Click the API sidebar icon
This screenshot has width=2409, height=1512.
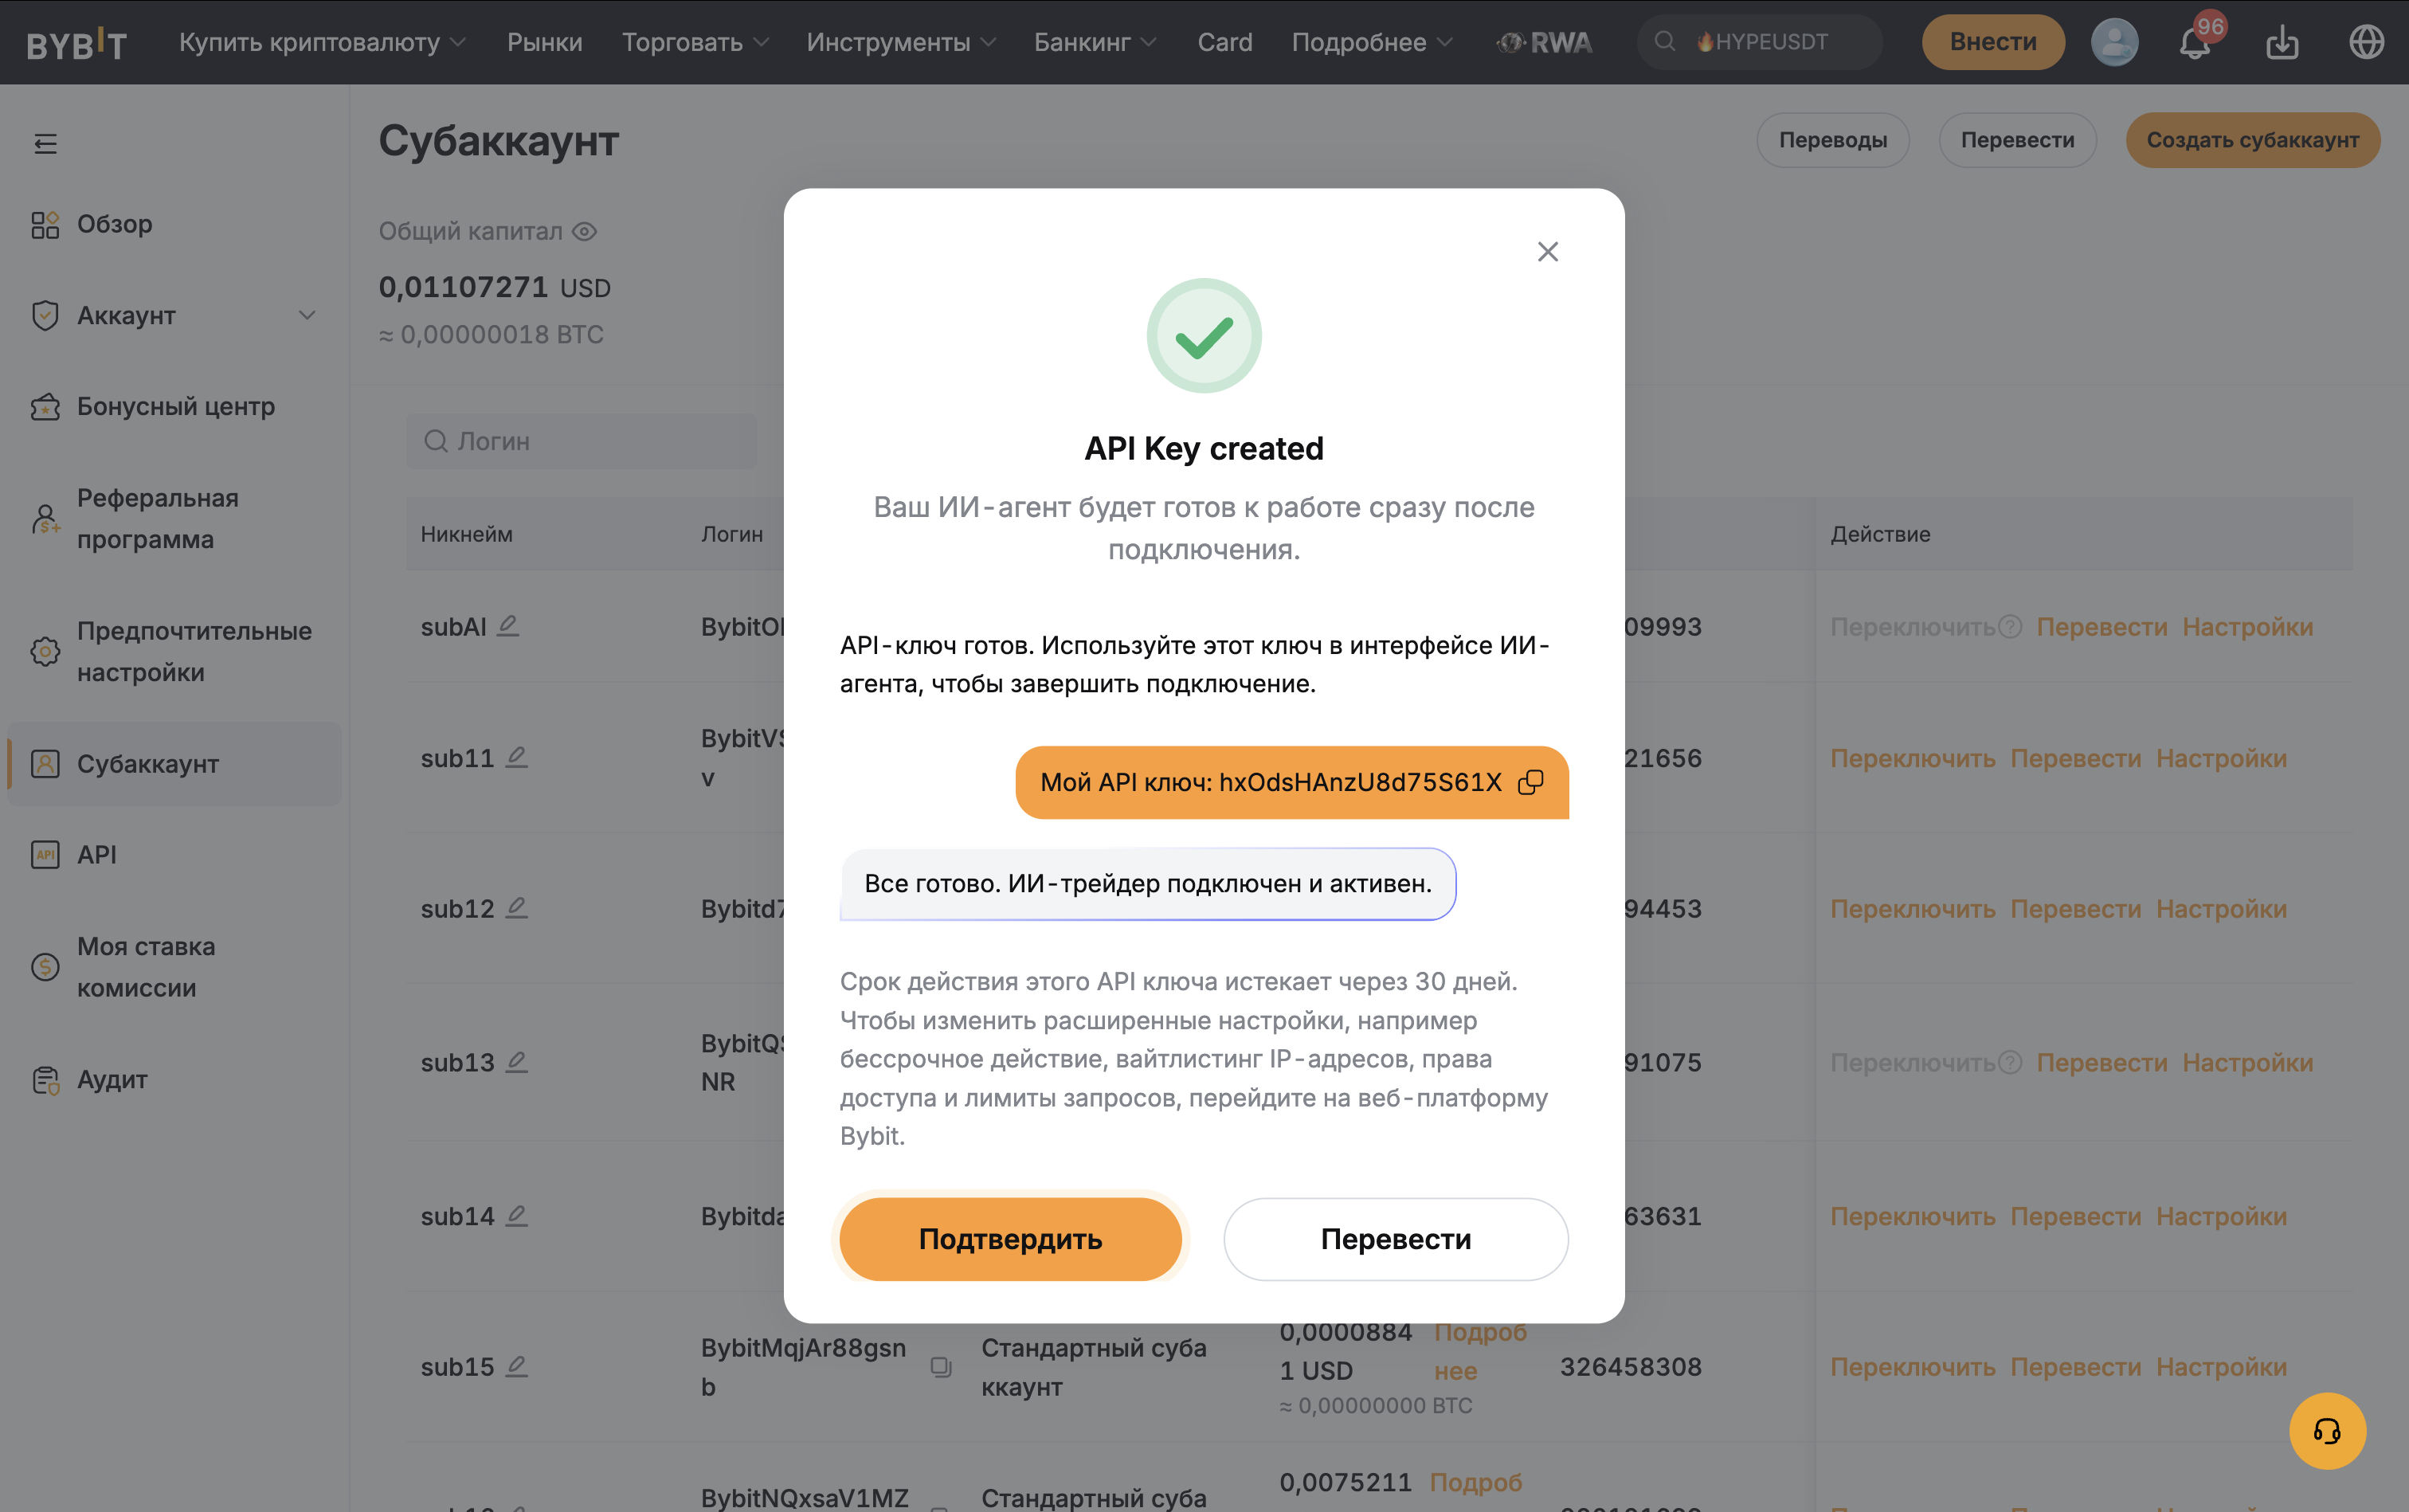(45, 855)
